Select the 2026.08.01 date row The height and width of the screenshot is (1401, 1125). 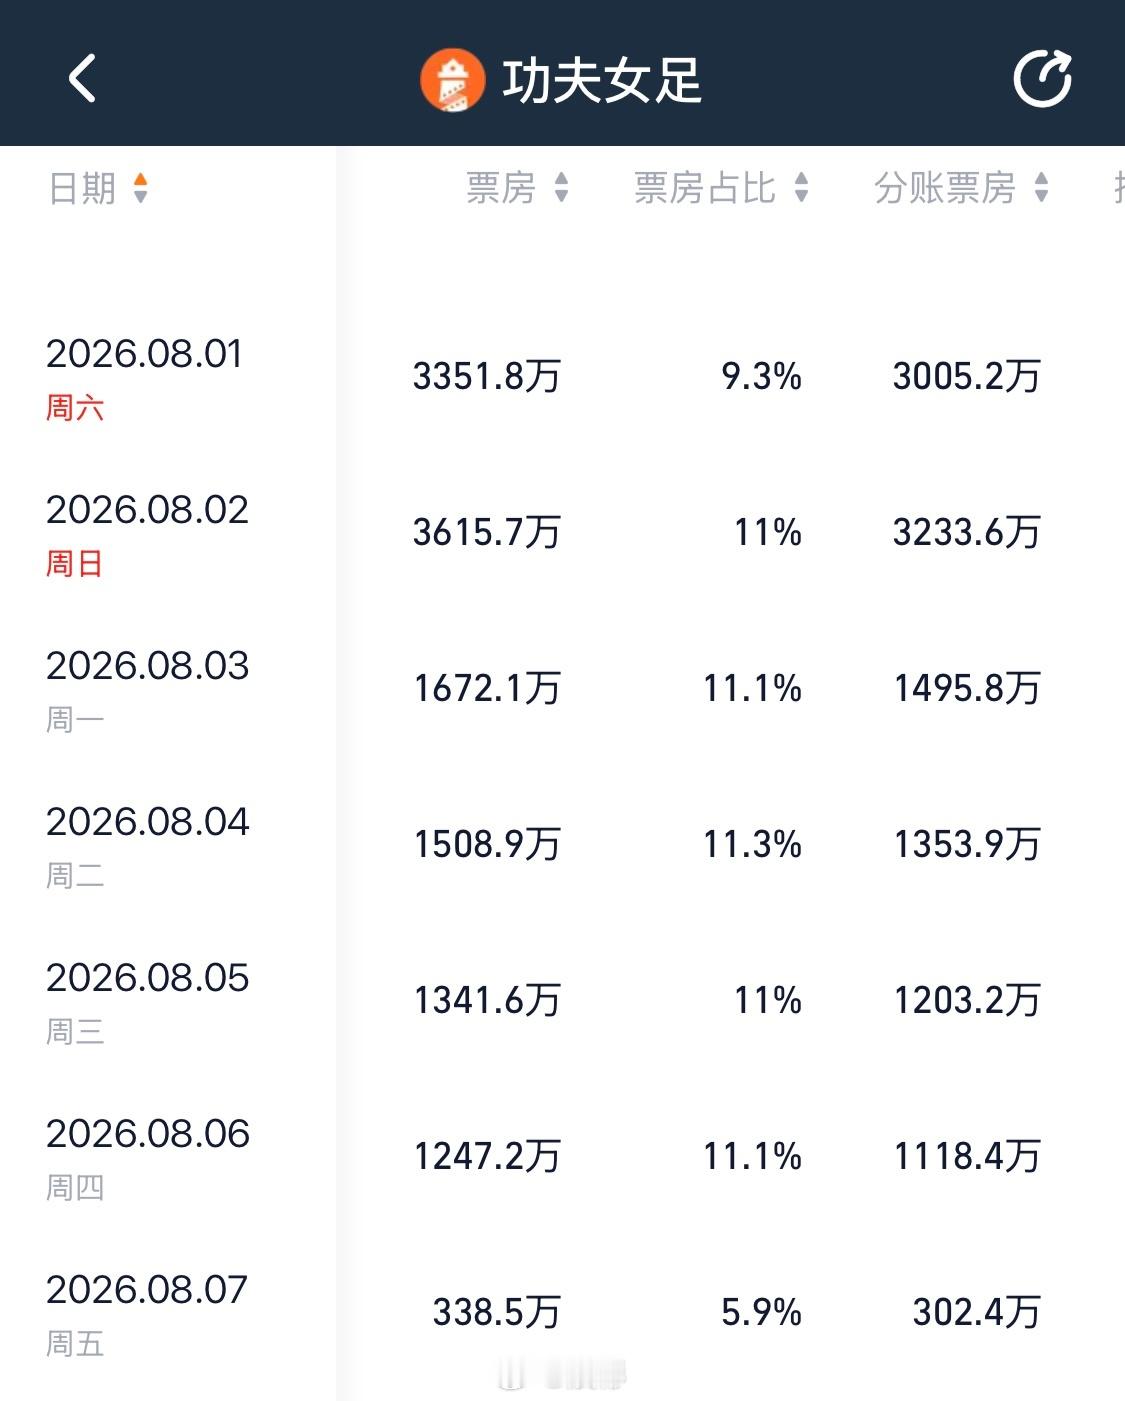[562, 378]
